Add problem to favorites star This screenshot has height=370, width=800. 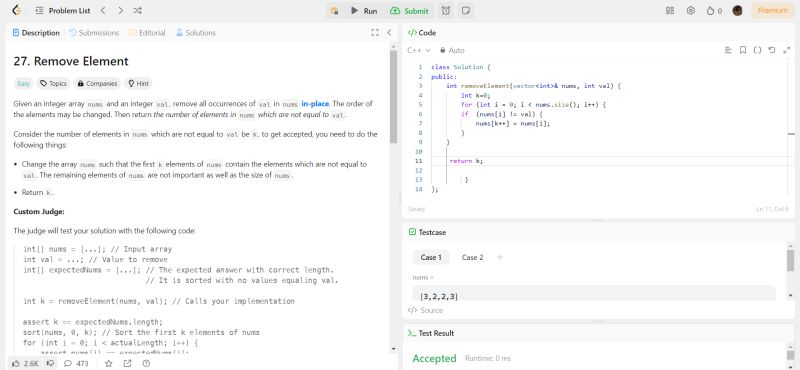[108, 363]
